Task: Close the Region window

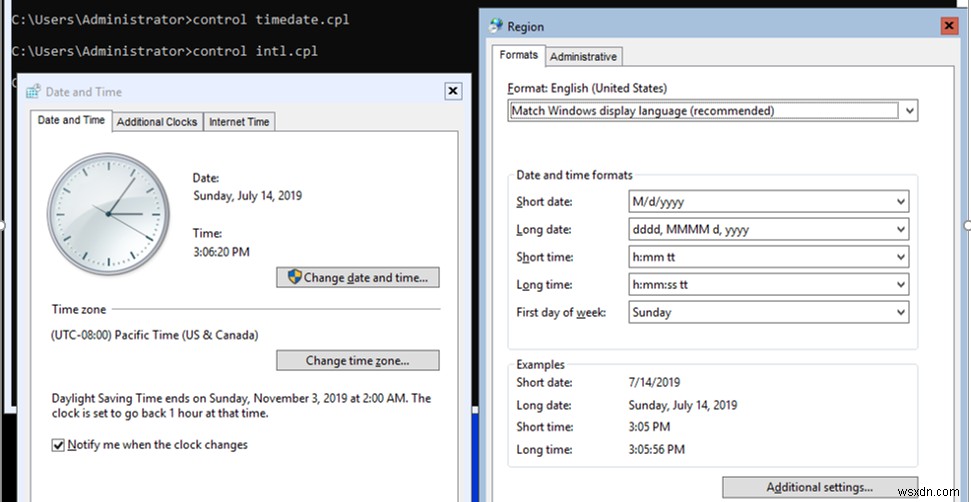Action: (x=948, y=26)
